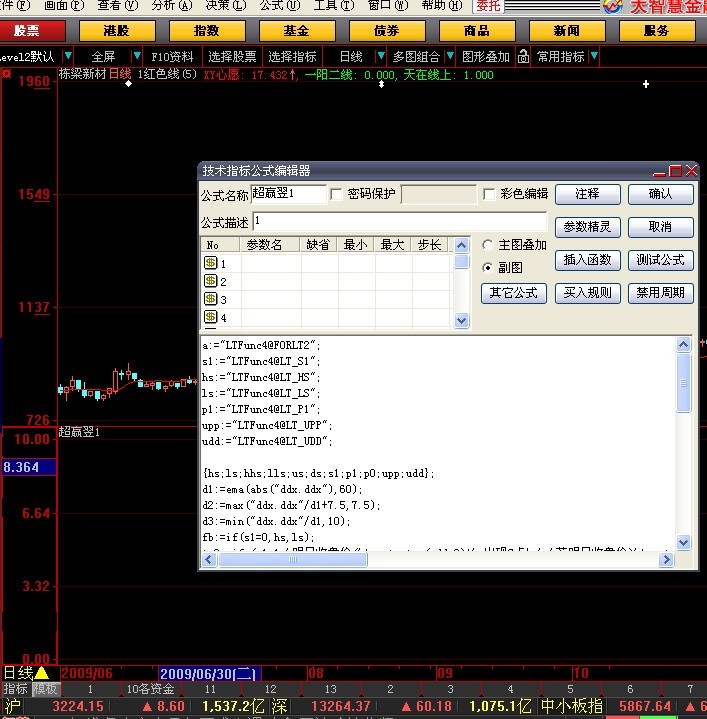This screenshot has height=719, width=707.
Task: Open the dropdown arrow after 图形叠加
Action: pos(522,56)
